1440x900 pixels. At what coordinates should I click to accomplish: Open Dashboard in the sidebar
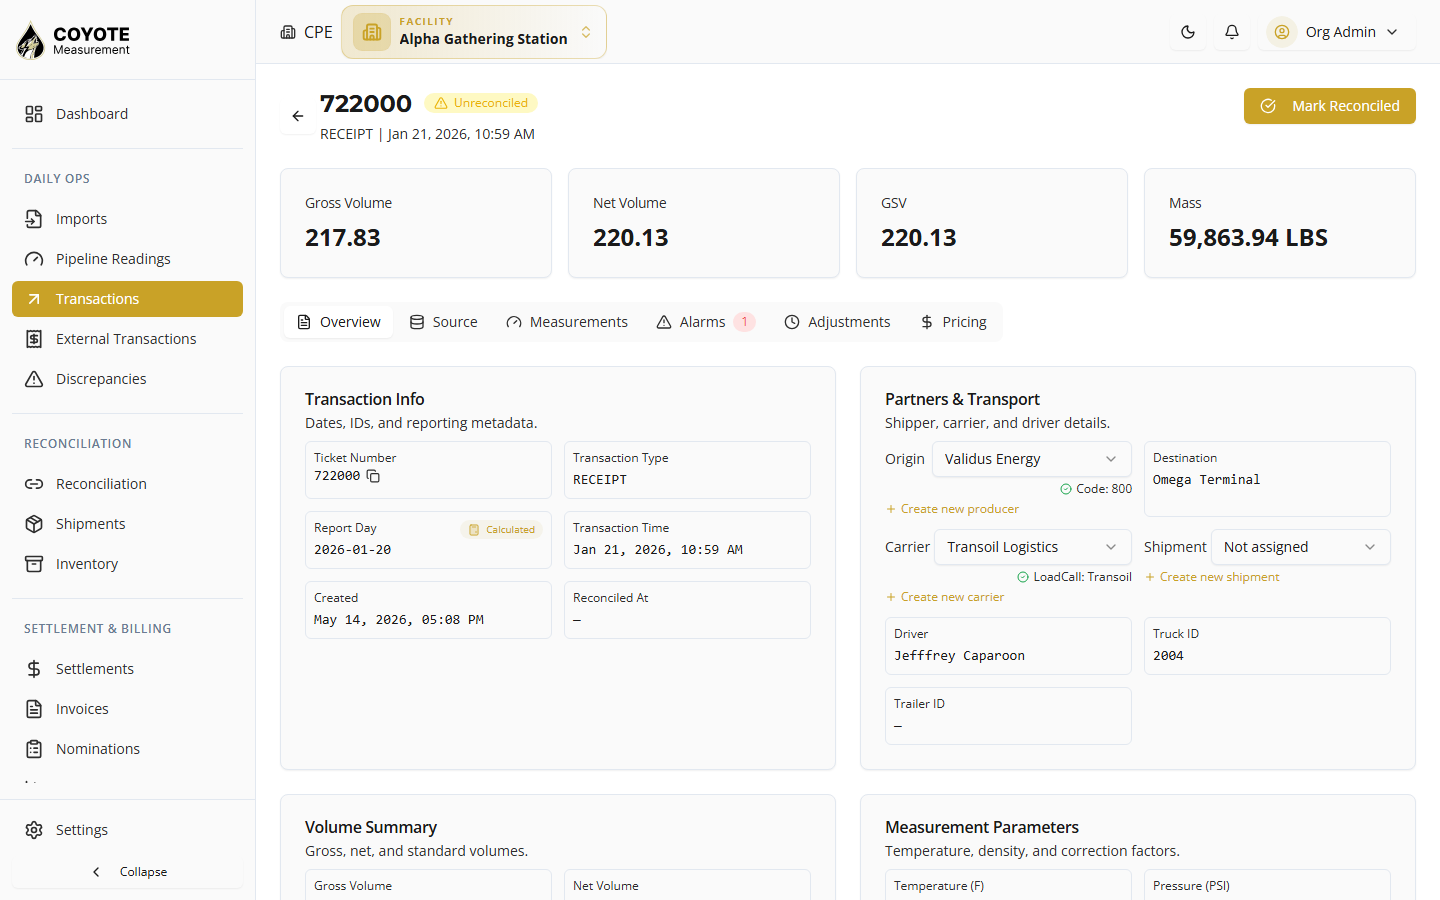click(x=127, y=114)
